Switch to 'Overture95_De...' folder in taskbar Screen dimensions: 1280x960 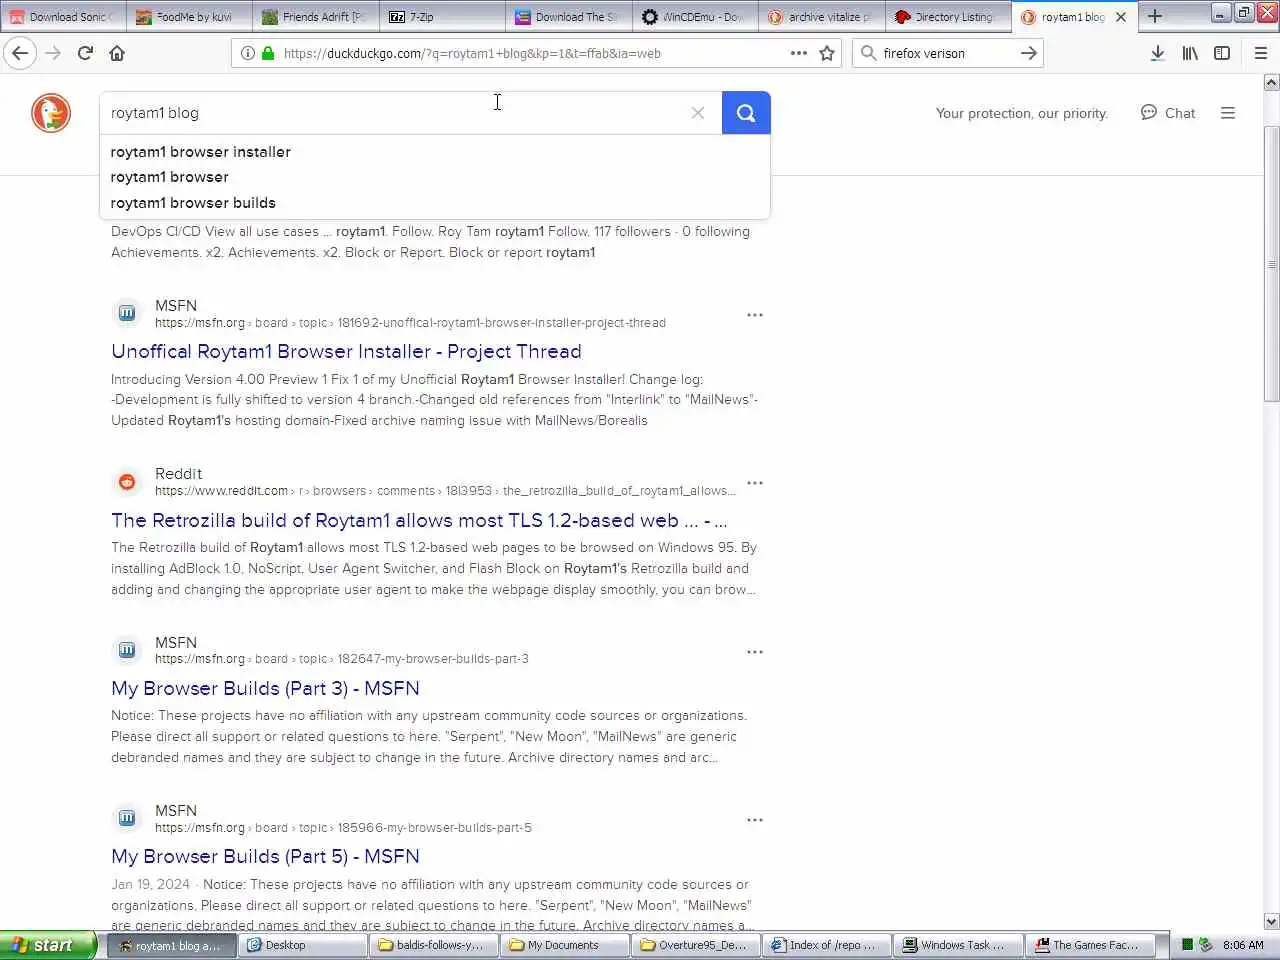(x=697, y=945)
